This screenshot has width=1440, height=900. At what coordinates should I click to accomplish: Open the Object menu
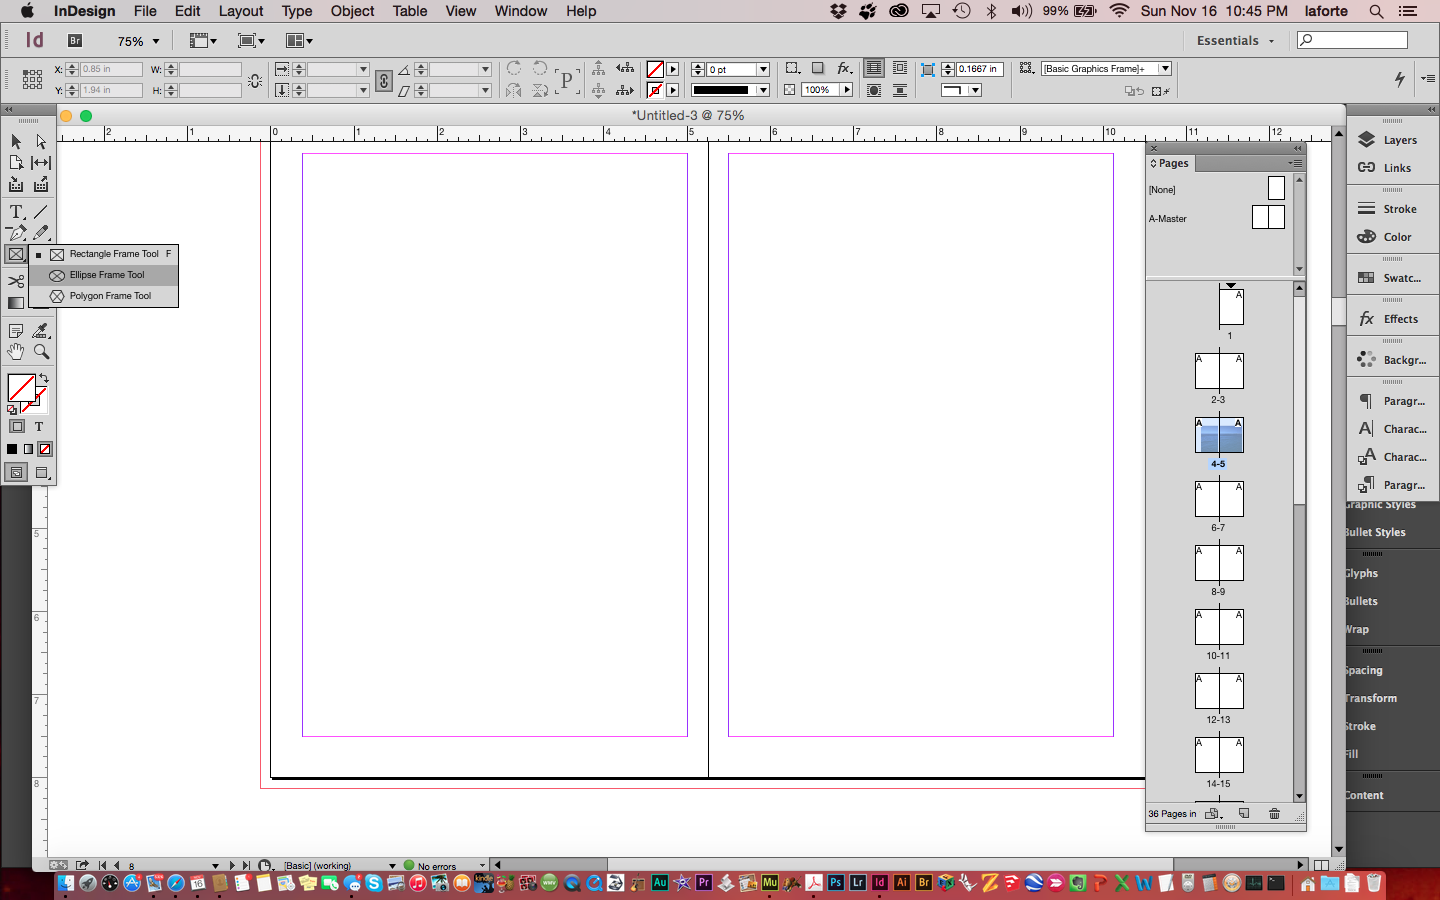pyautogui.click(x=352, y=11)
